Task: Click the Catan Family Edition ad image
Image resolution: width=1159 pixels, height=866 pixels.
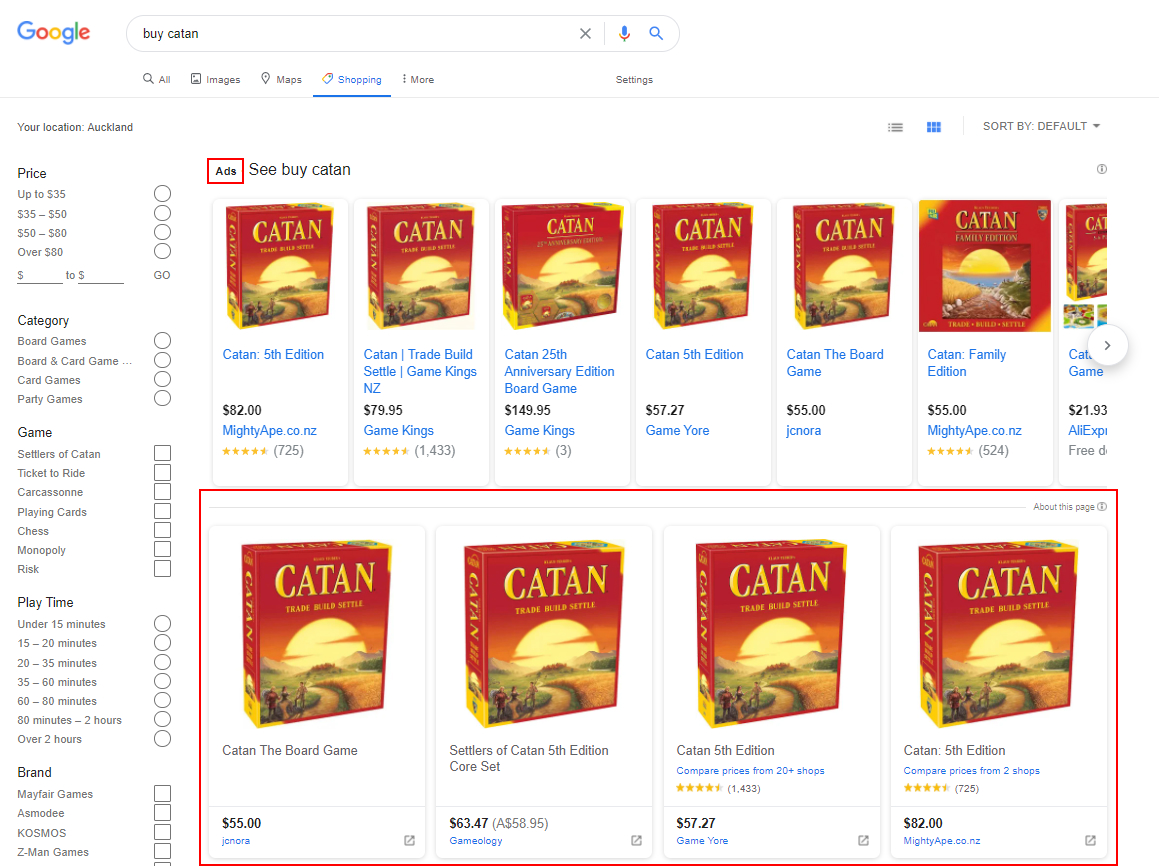Action: coord(985,266)
